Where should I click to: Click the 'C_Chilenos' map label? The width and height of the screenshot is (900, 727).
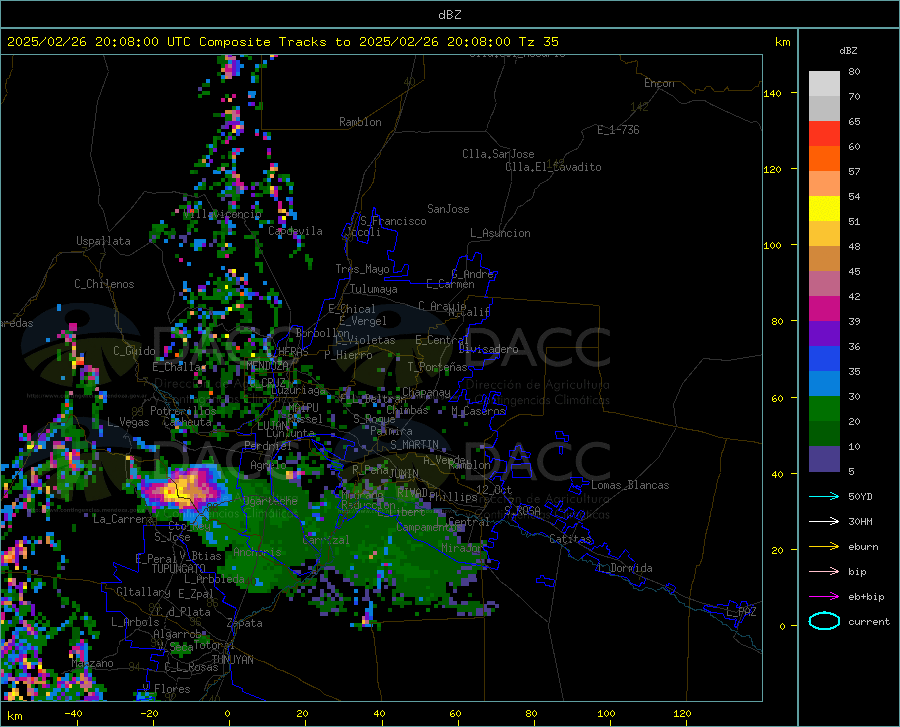(104, 284)
